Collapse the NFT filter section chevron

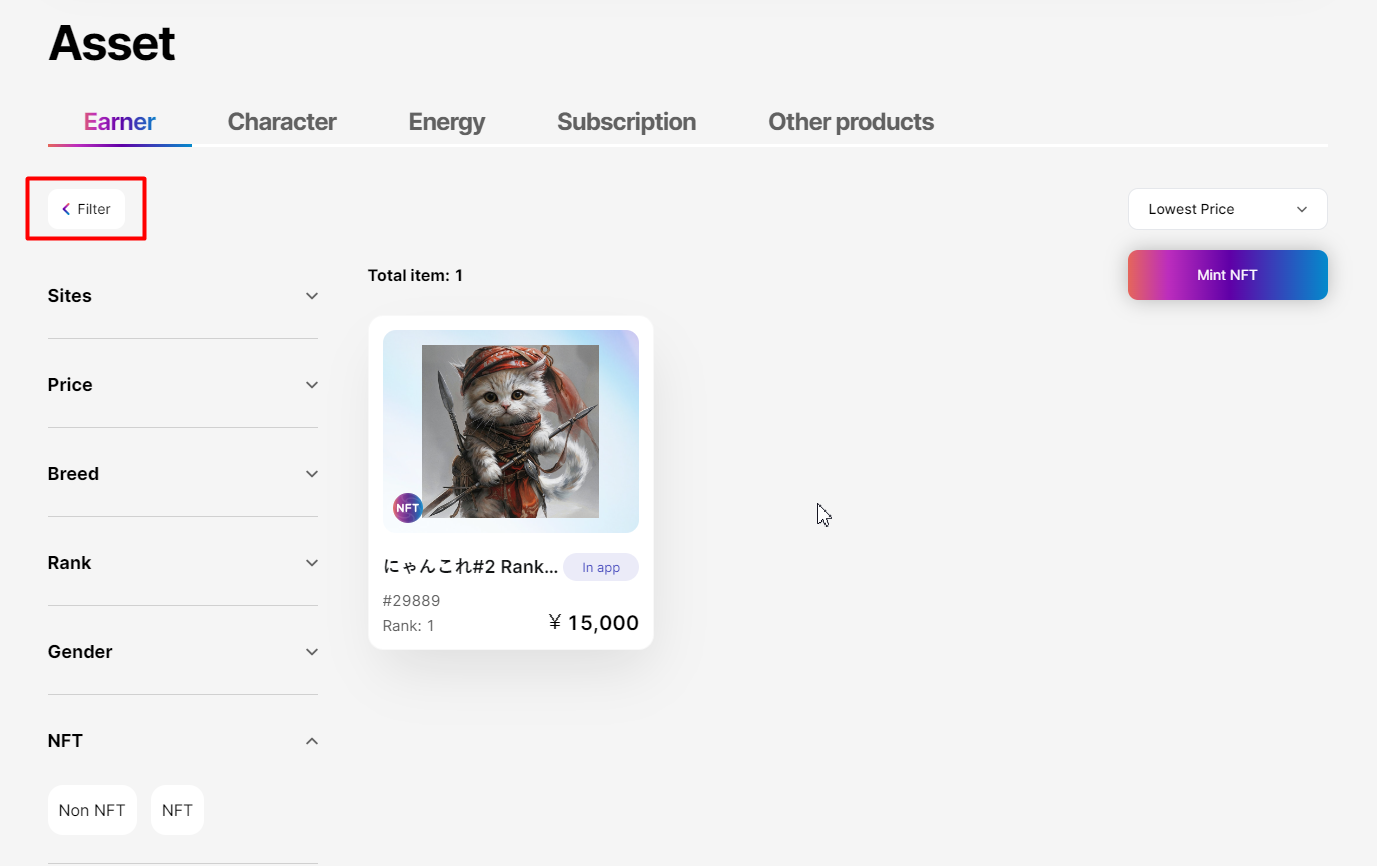(312, 741)
